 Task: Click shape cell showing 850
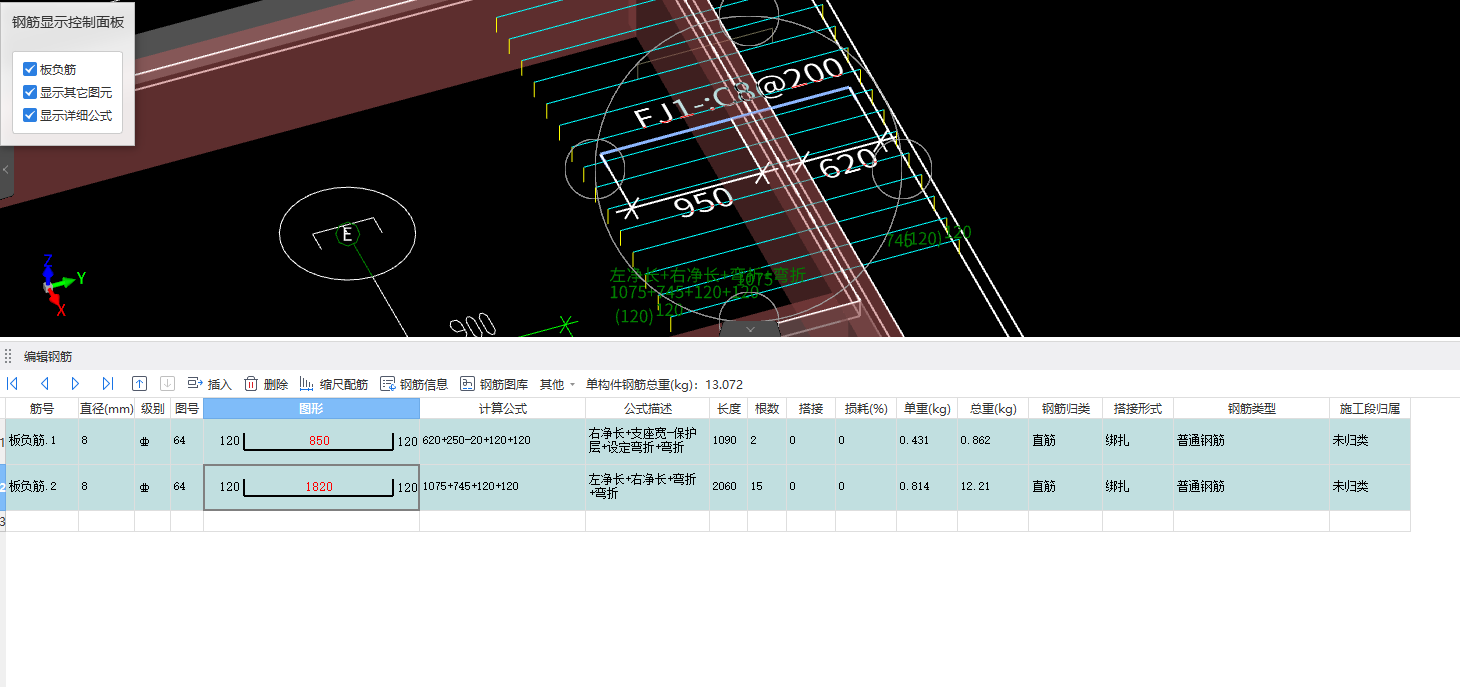coord(311,441)
